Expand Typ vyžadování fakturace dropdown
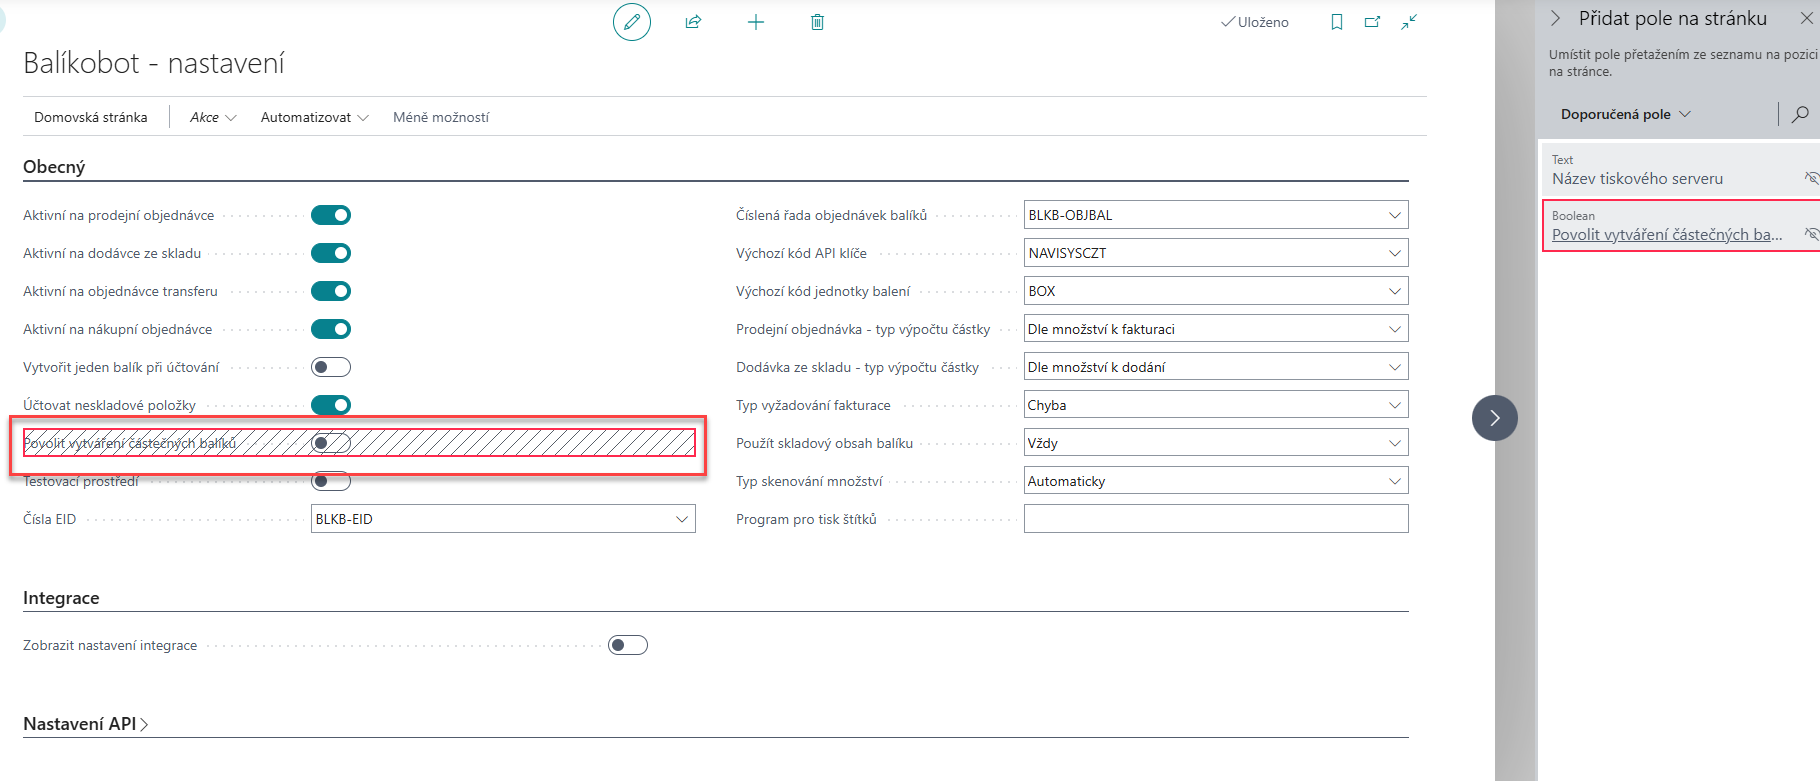 tap(1394, 405)
